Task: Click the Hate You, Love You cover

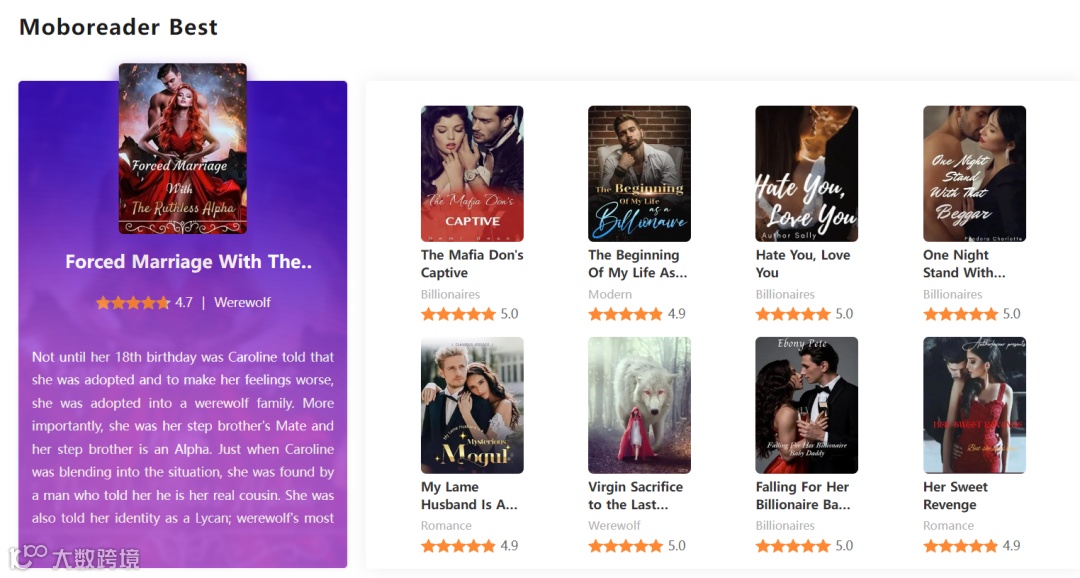Action: click(x=807, y=173)
